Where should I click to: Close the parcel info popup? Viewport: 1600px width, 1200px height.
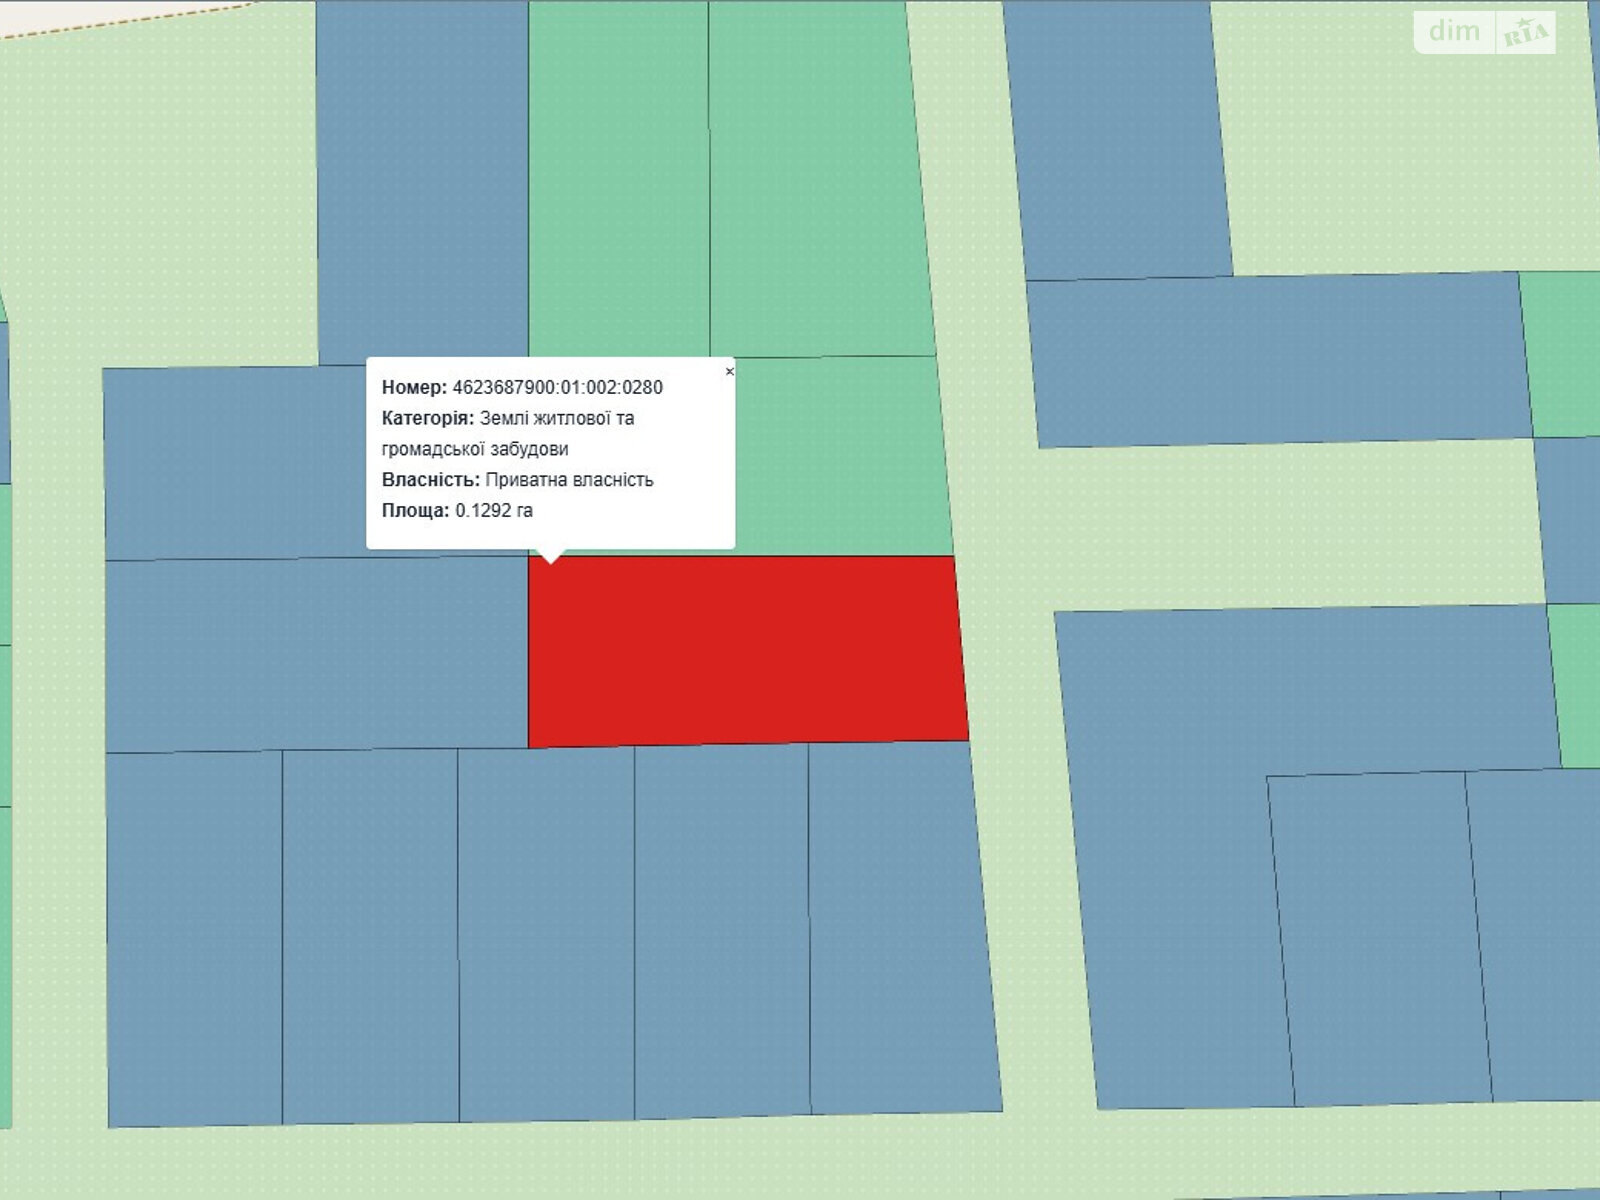coord(729,371)
